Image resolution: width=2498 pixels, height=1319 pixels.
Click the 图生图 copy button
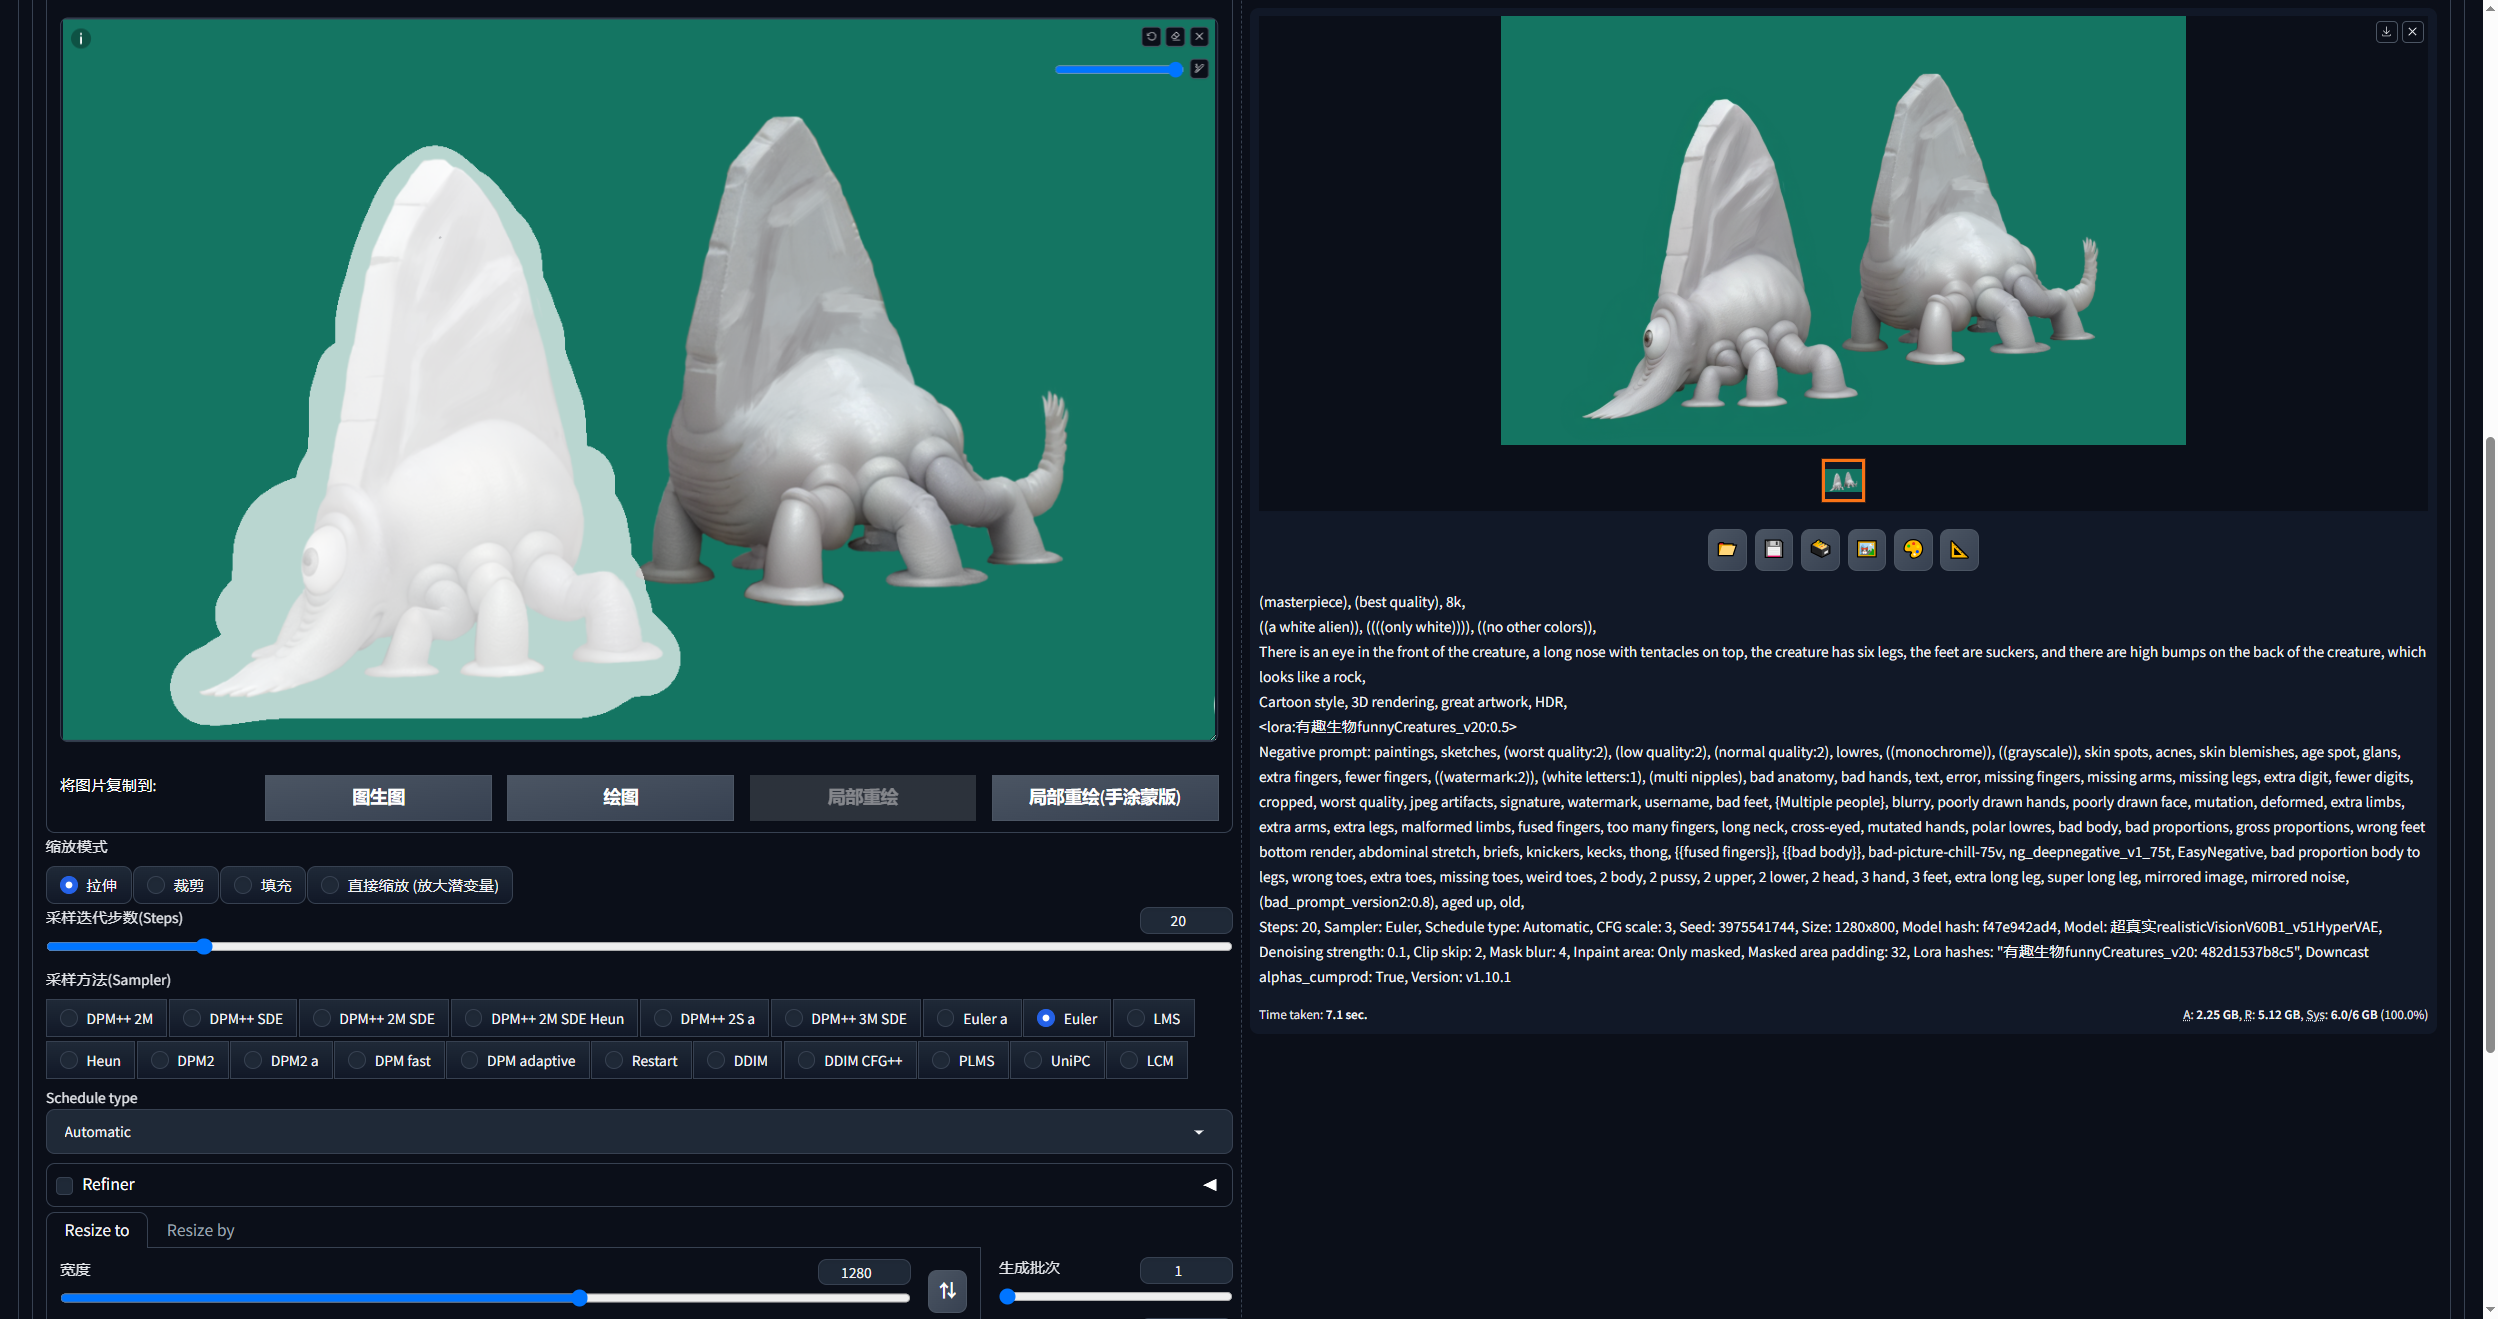(378, 798)
